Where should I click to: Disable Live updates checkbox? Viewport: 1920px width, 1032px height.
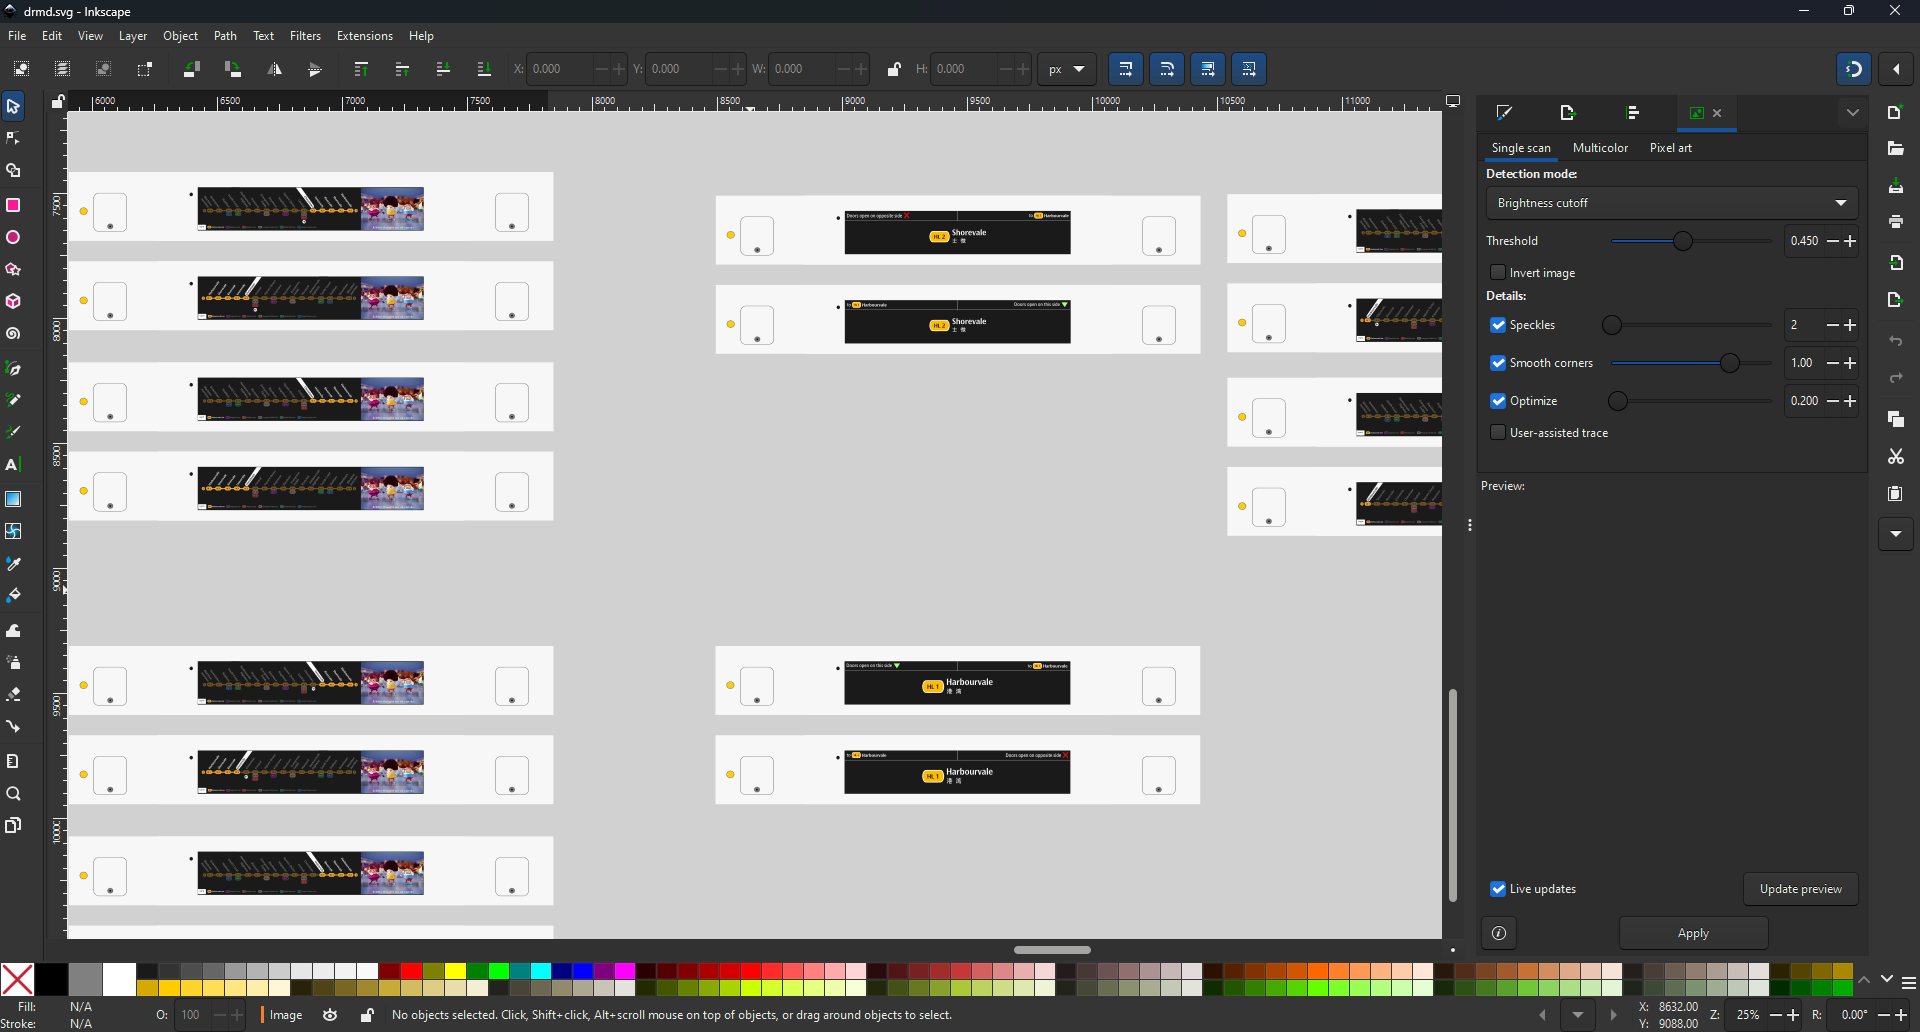point(1498,889)
